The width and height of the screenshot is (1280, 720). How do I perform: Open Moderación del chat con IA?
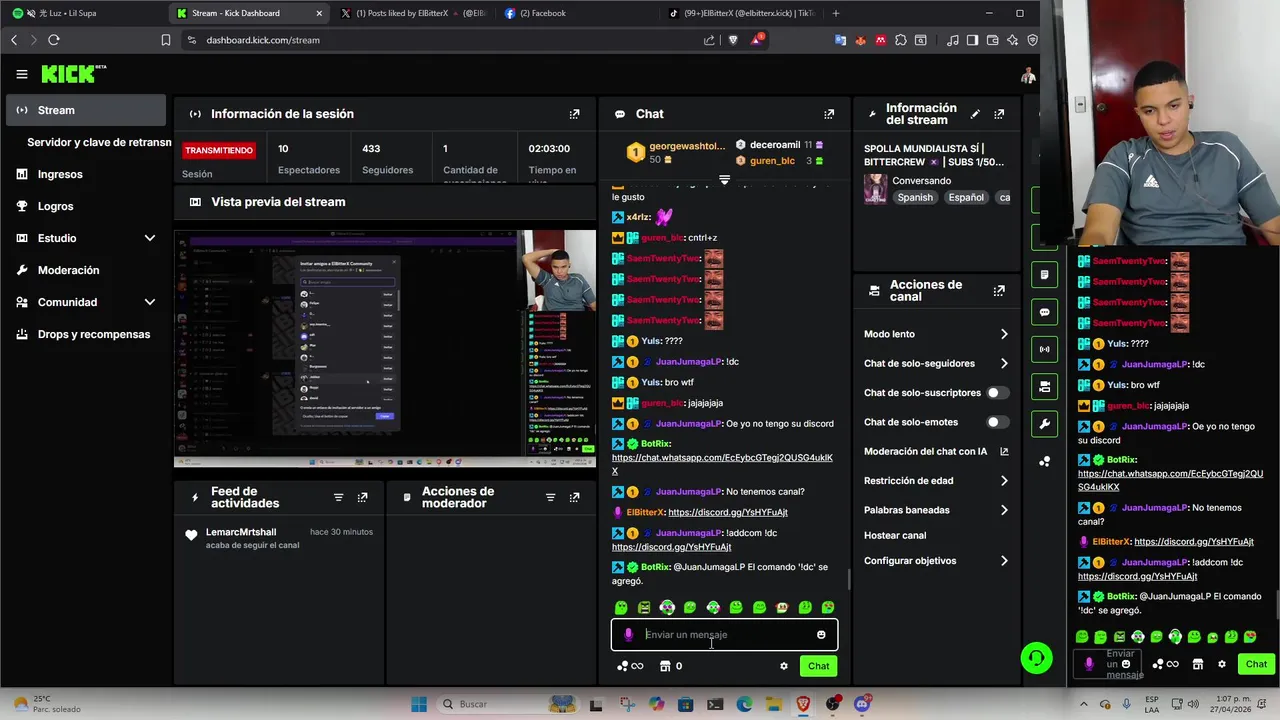pos(936,451)
